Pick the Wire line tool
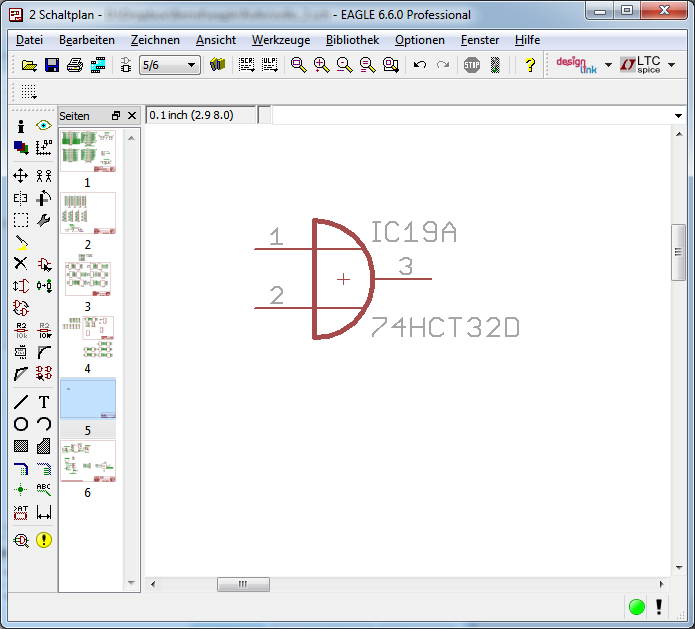This screenshot has height=629, width=695. point(20,402)
